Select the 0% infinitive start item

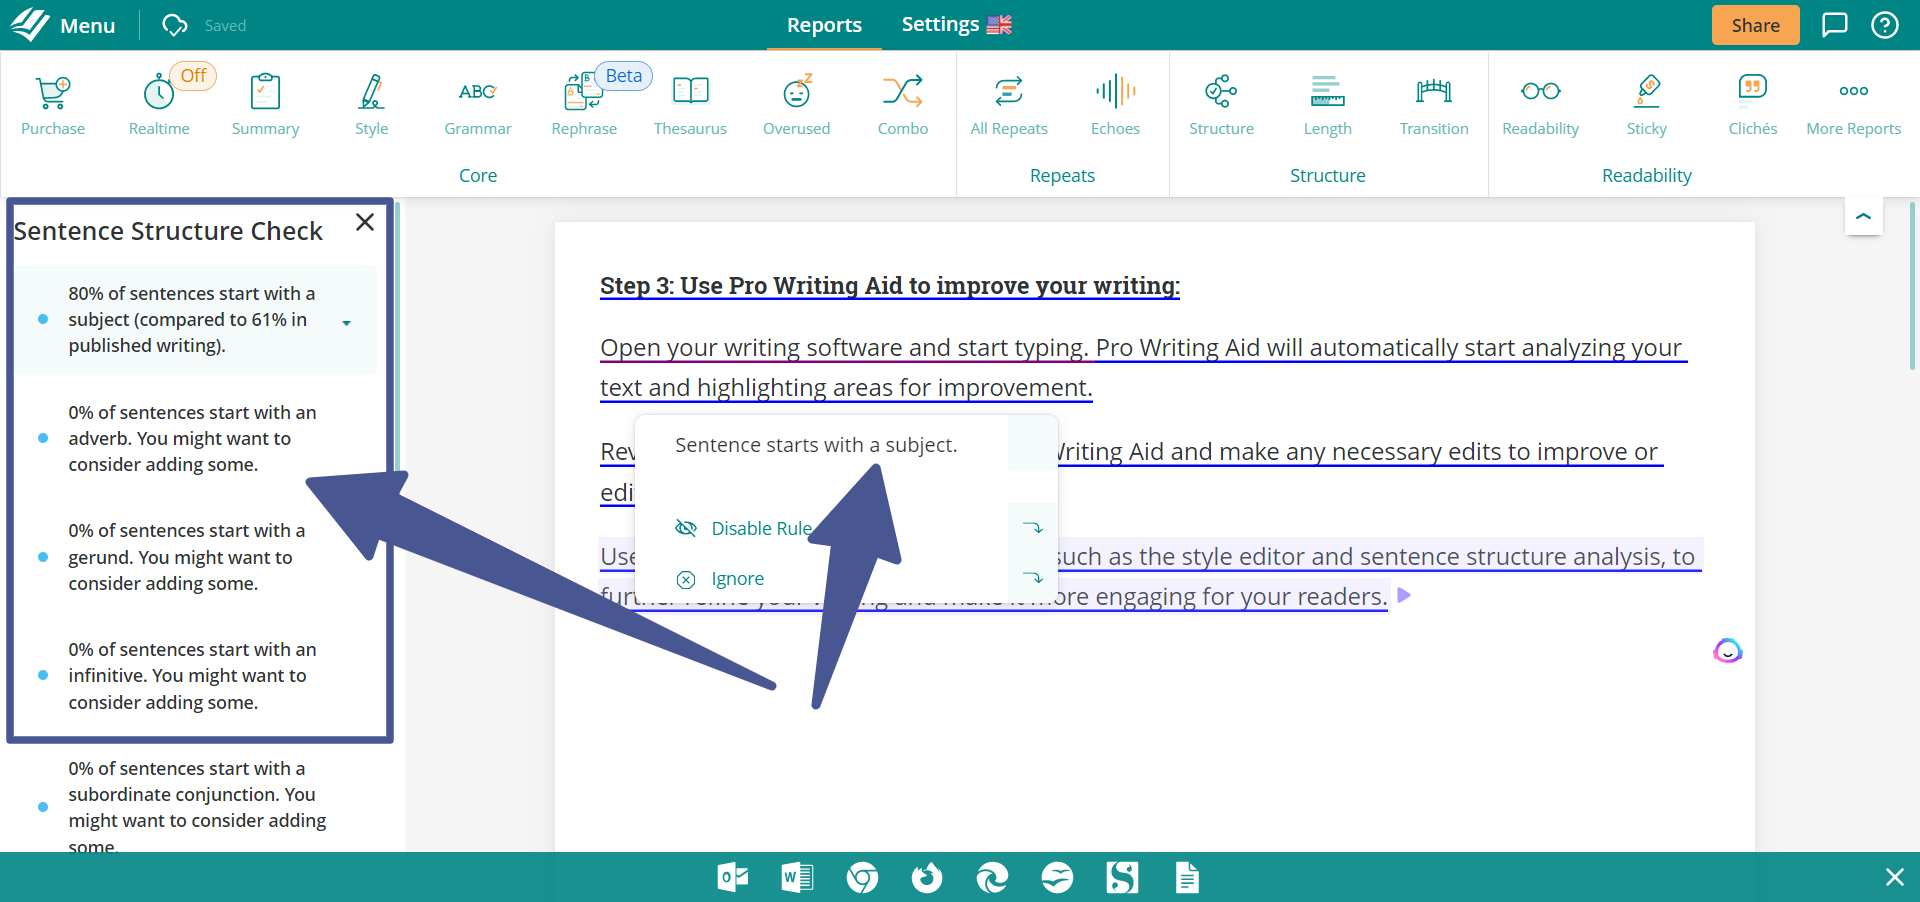(x=193, y=676)
